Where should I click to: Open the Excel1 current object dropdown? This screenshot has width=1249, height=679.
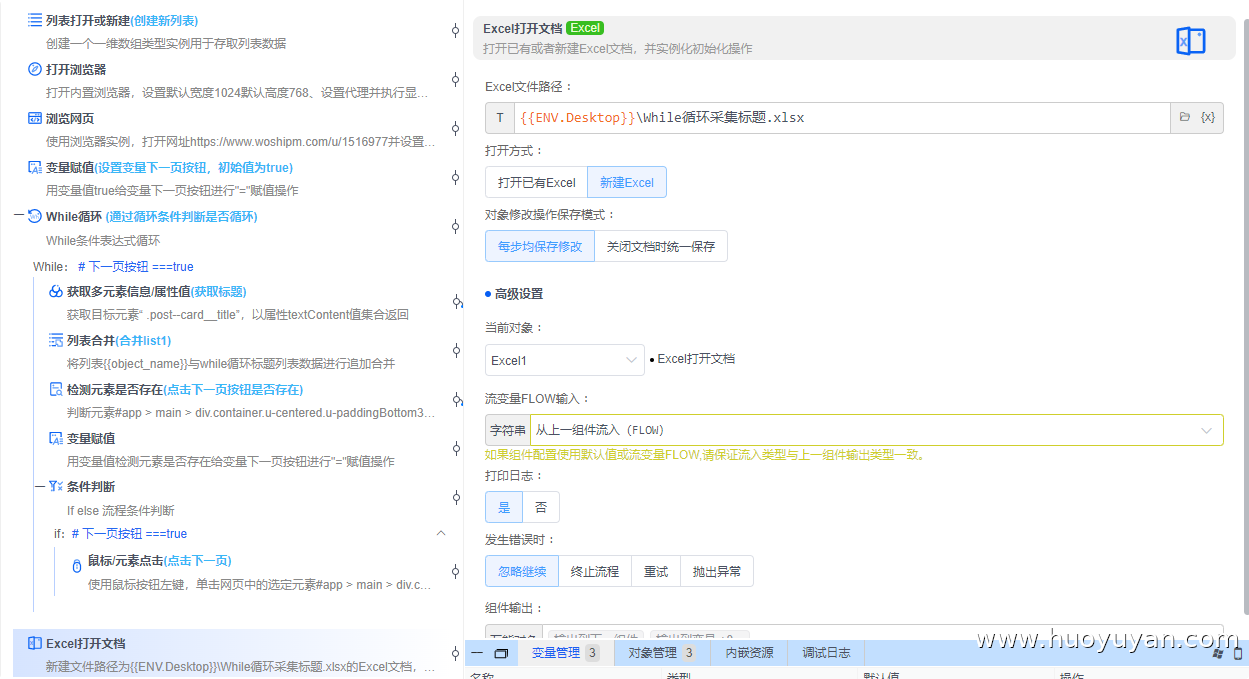tap(565, 360)
